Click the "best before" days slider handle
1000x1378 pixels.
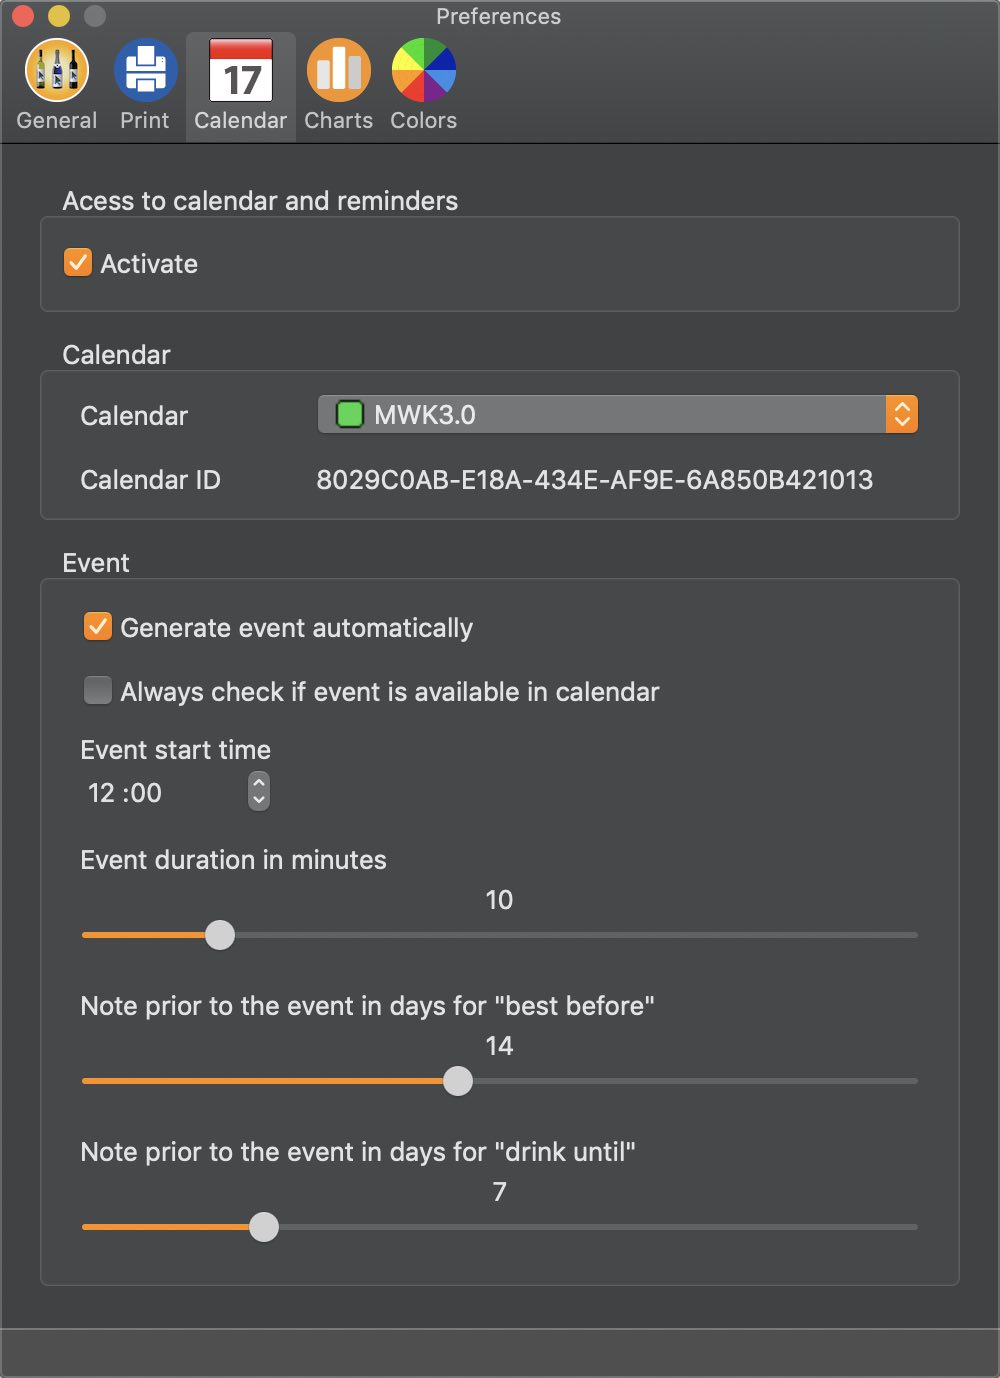[x=458, y=1081]
